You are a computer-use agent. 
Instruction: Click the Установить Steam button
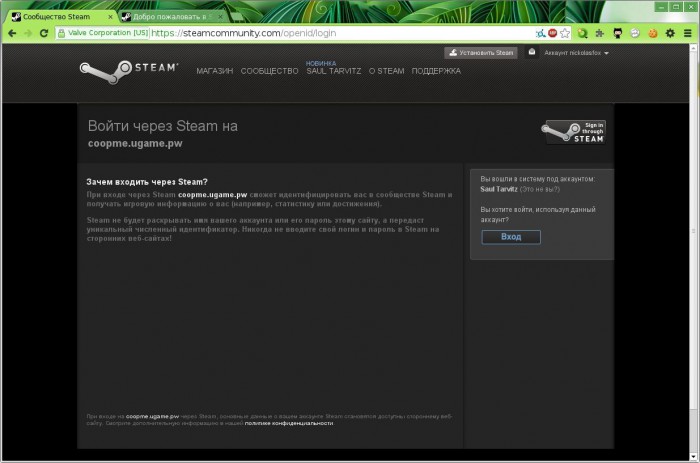point(481,53)
